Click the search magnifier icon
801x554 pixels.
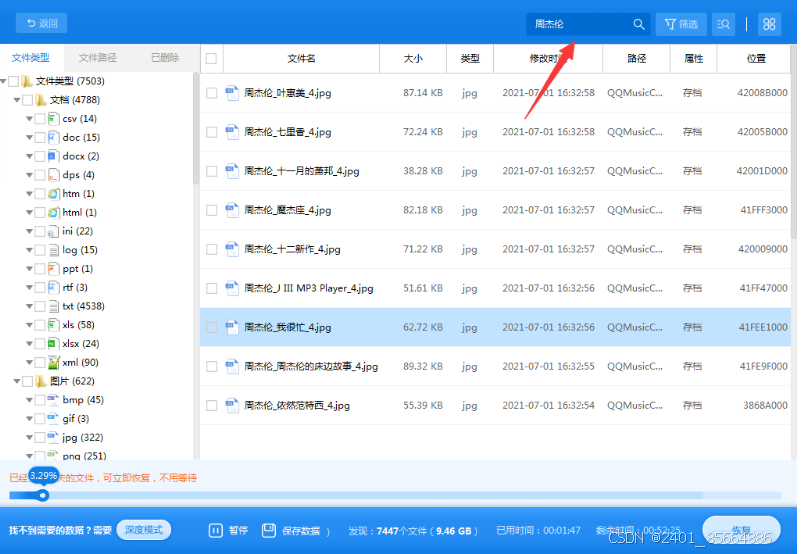click(639, 24)
